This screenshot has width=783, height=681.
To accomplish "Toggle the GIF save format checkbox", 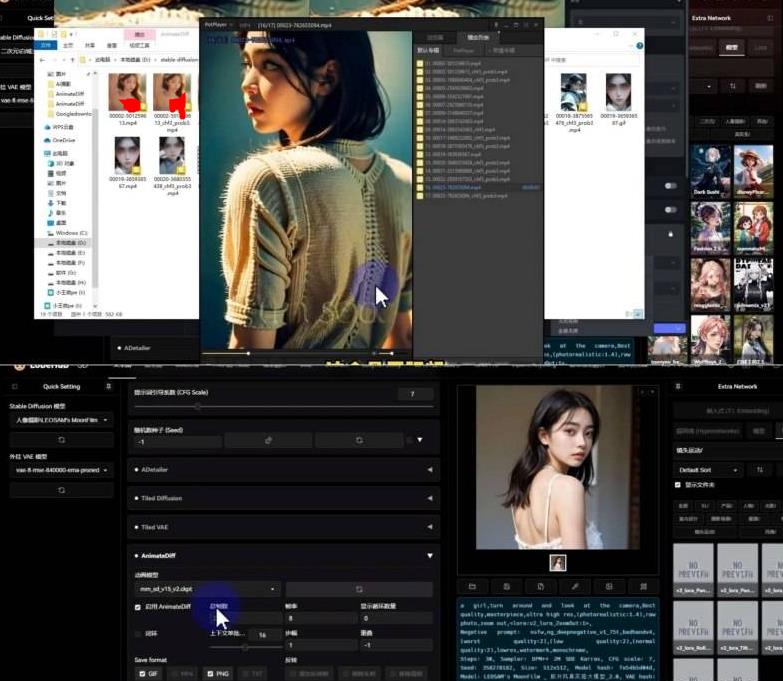I will (x=143, y=674).
